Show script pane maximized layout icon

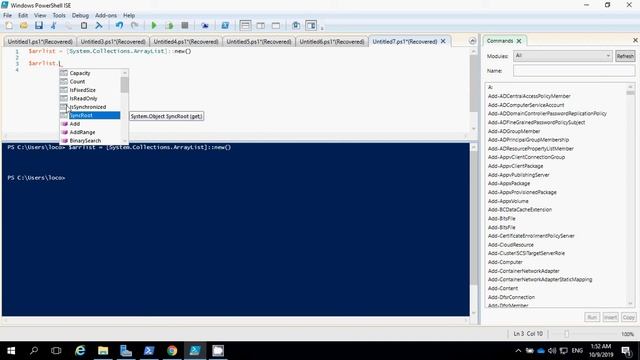276,26
